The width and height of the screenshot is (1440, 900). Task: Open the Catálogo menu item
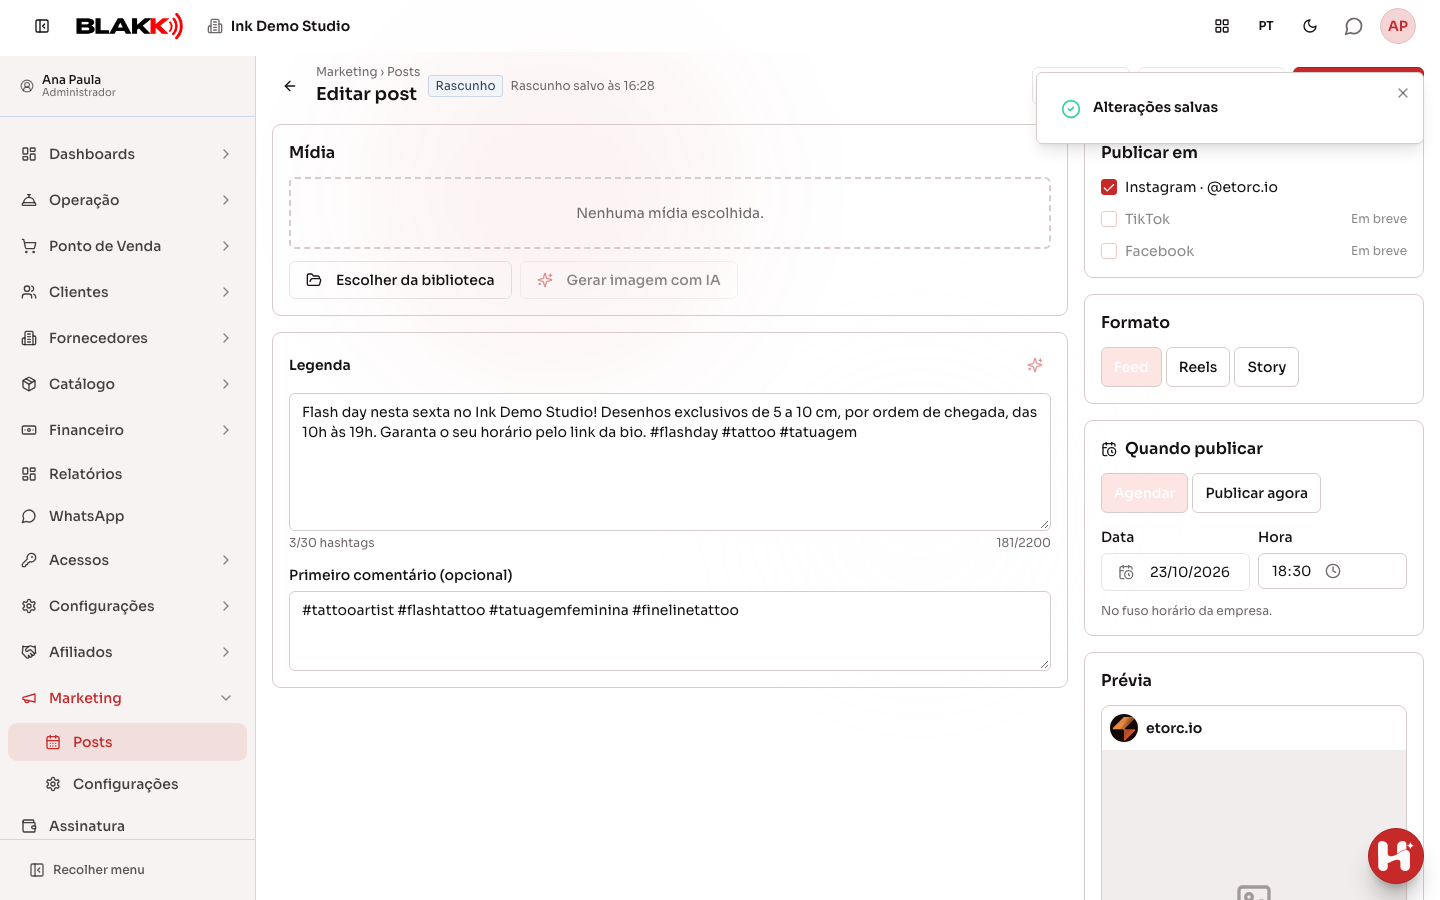click(x=127, y=384)
